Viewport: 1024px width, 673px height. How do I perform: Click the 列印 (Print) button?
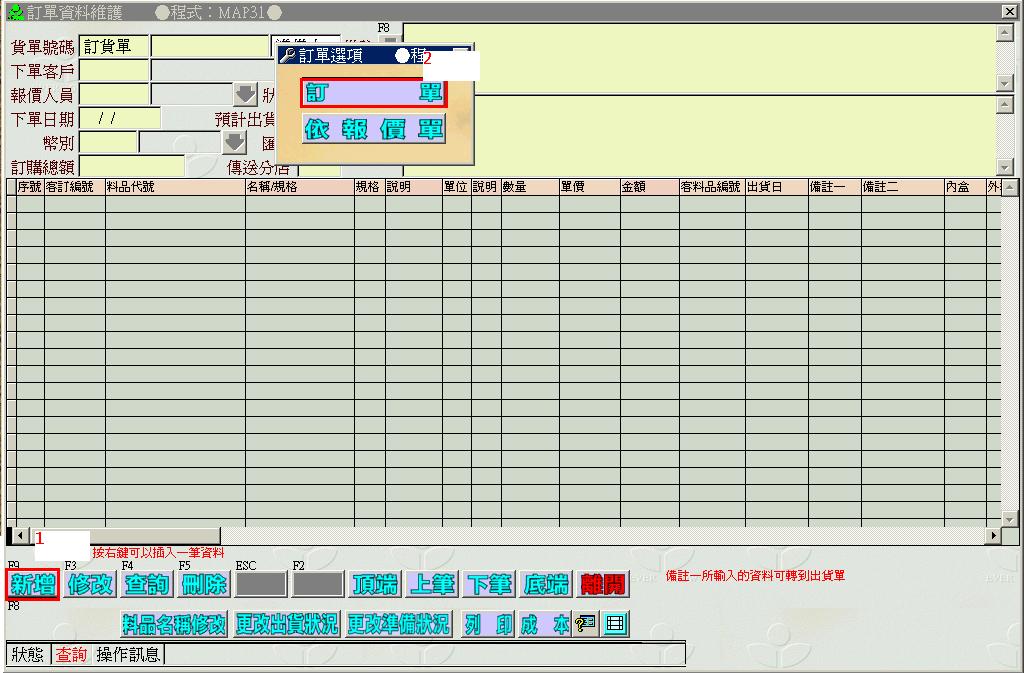tap(489, 625)
